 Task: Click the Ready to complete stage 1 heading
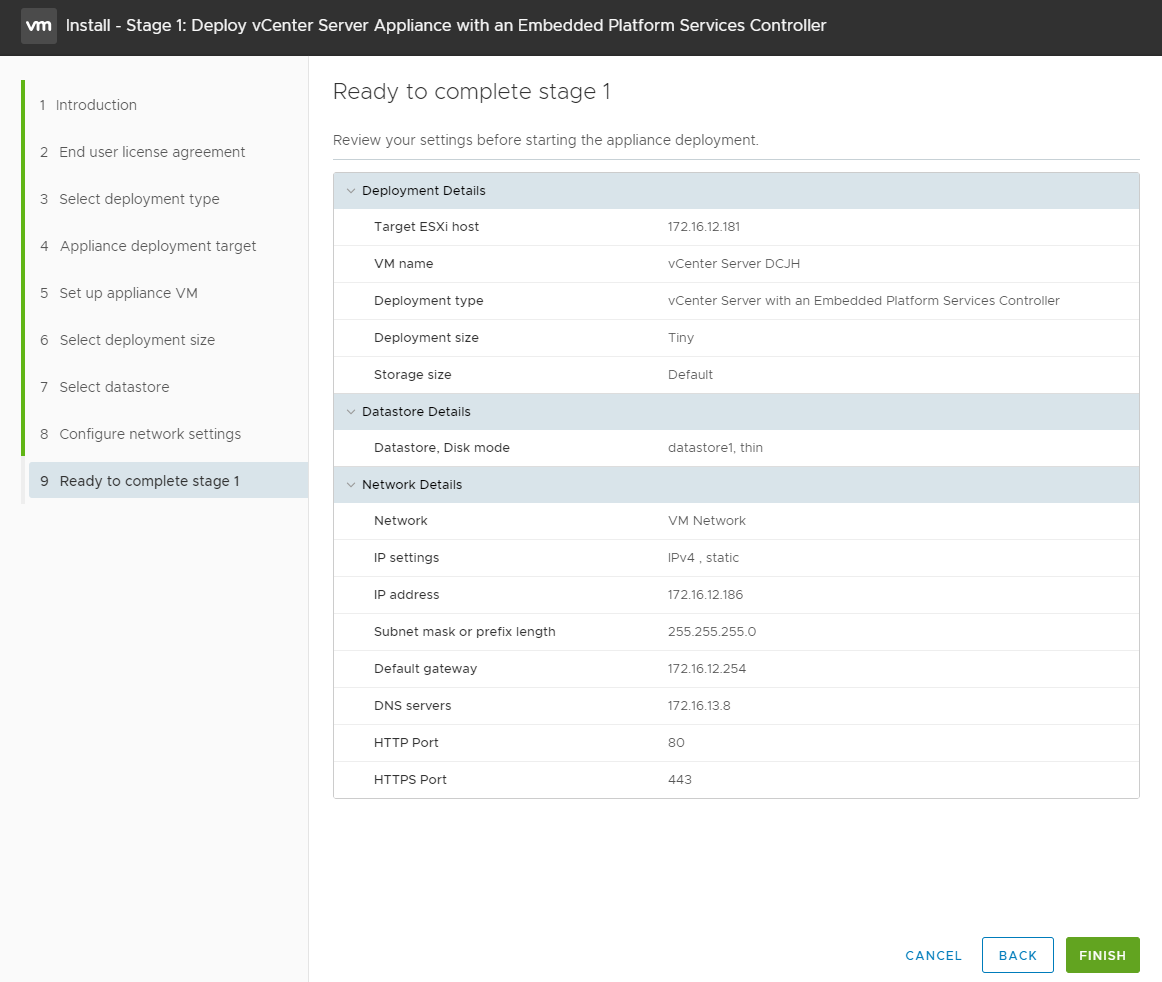point(471,92)
